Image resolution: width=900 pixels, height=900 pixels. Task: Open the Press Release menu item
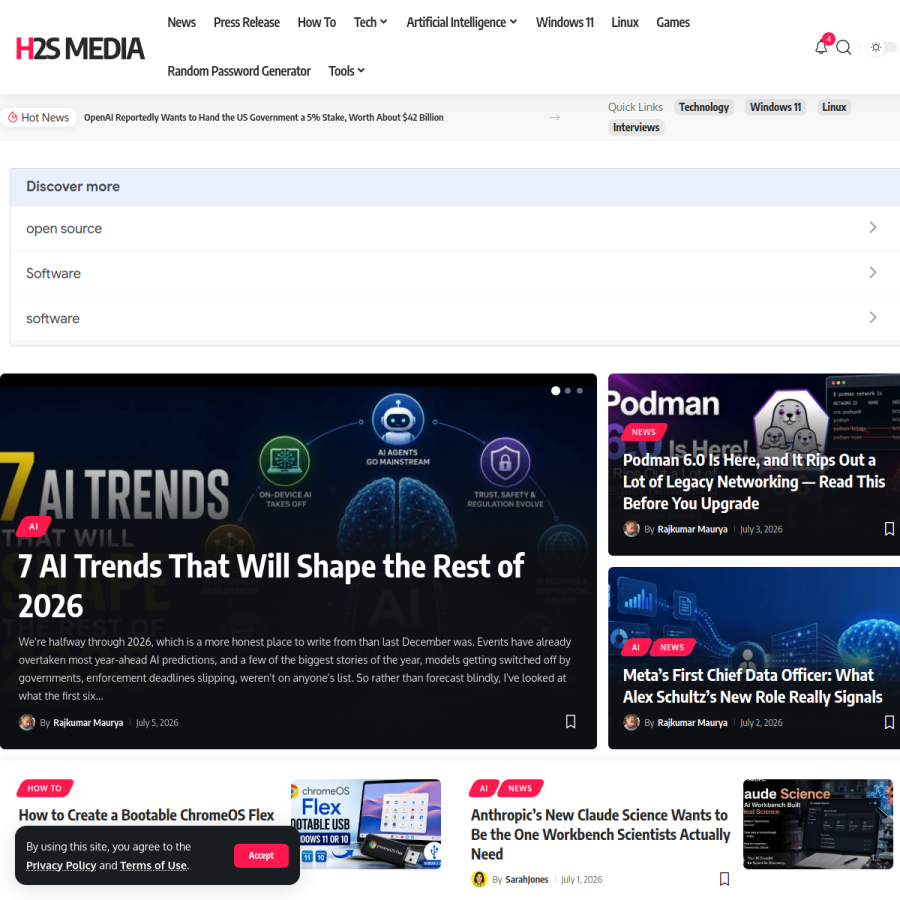pyautogui.click(x=246, y=22)
